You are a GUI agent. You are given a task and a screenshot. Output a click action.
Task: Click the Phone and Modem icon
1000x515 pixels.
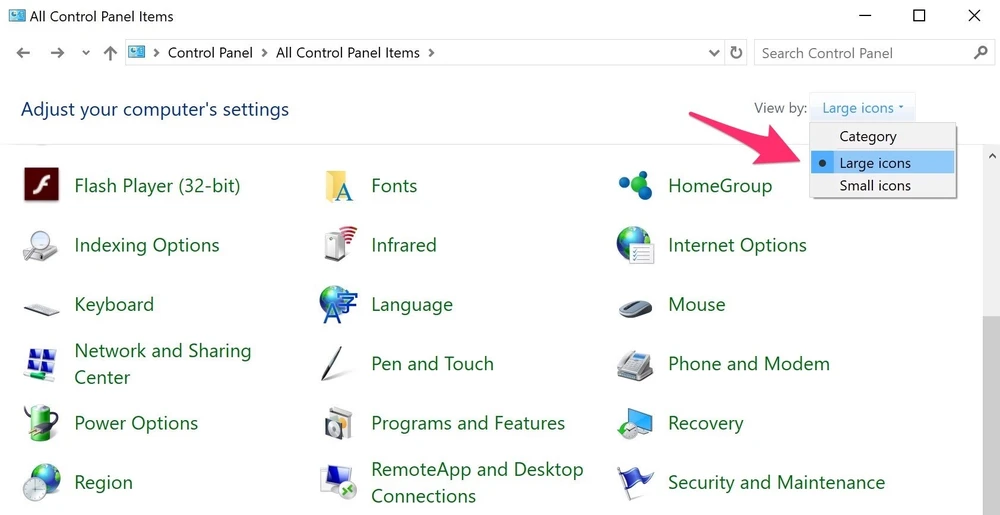pos(635,364)
